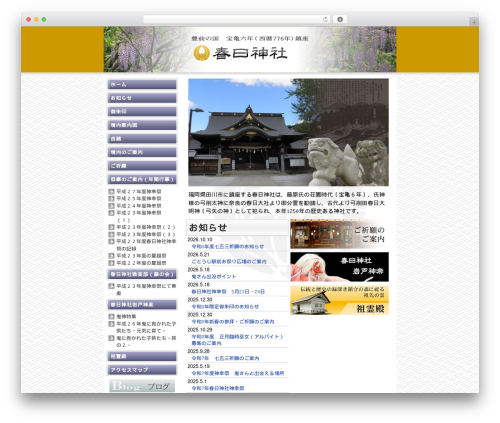
Task: Click arrow icon beside 平成２３年度神幸祭にて奉奏
Action: point(111,286)
